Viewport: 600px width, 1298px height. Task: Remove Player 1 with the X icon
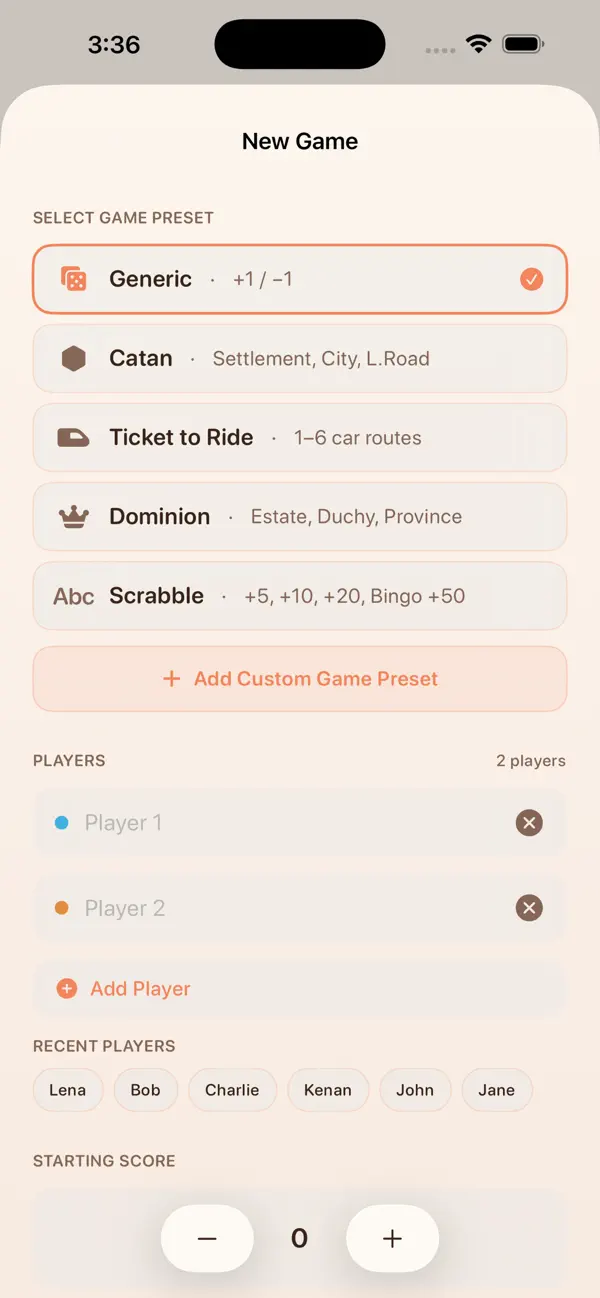pyautogui.click(x=529, y=823)
